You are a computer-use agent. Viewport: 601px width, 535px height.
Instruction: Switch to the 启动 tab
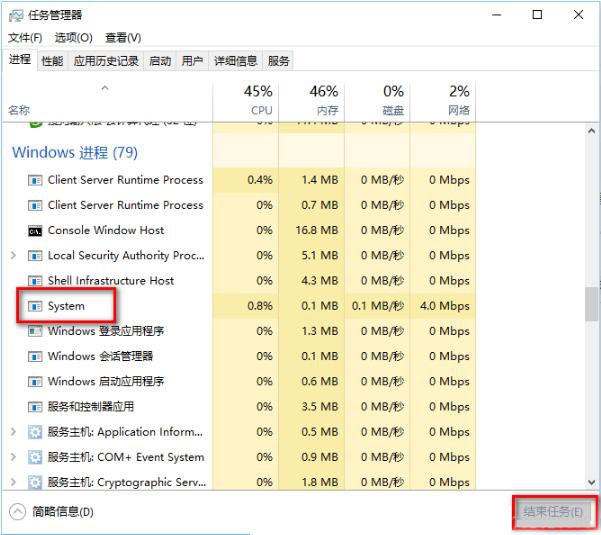(160, 61)
